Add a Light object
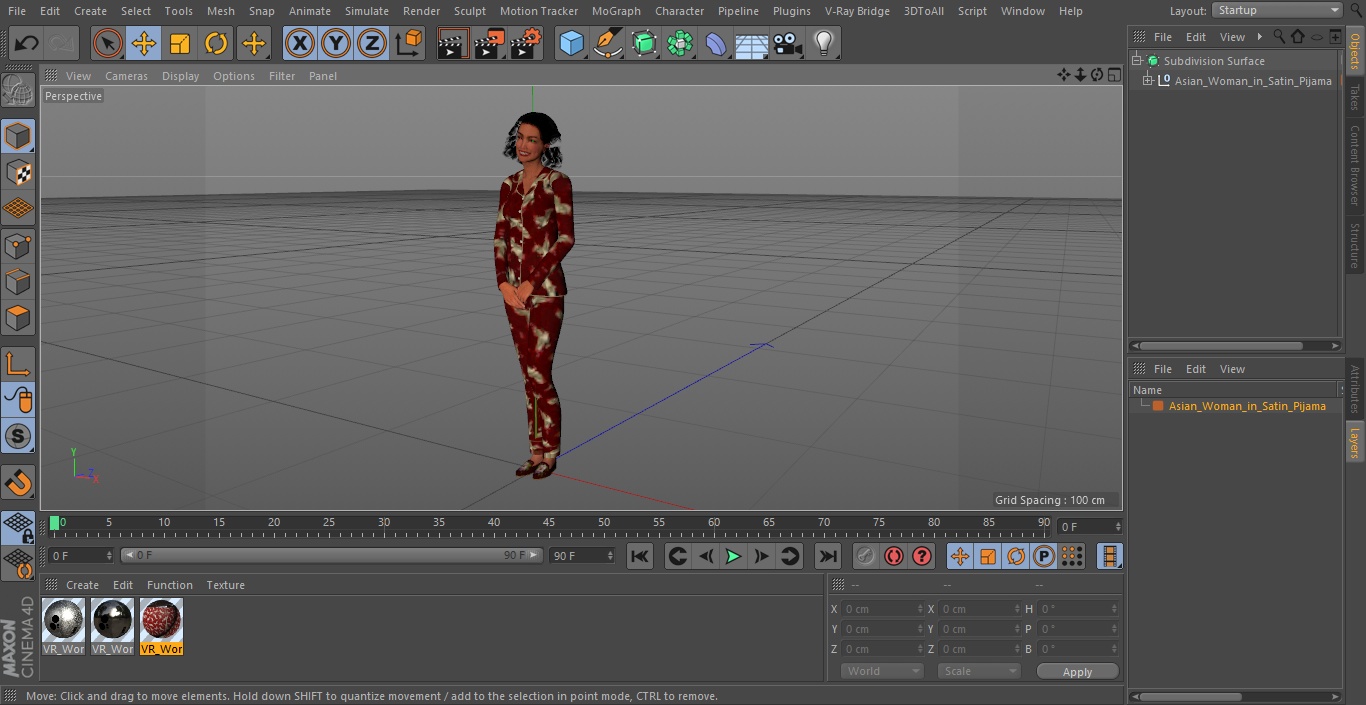Screen dimensions: 1366x705 (x=824, y=43)
